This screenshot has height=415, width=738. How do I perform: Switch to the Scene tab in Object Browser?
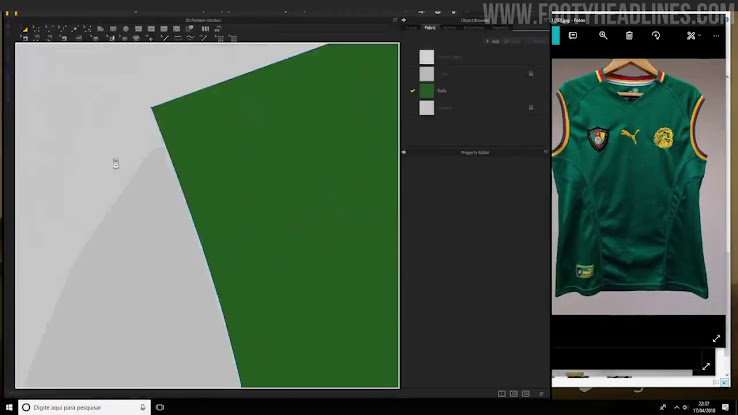(x=411, y=28)
